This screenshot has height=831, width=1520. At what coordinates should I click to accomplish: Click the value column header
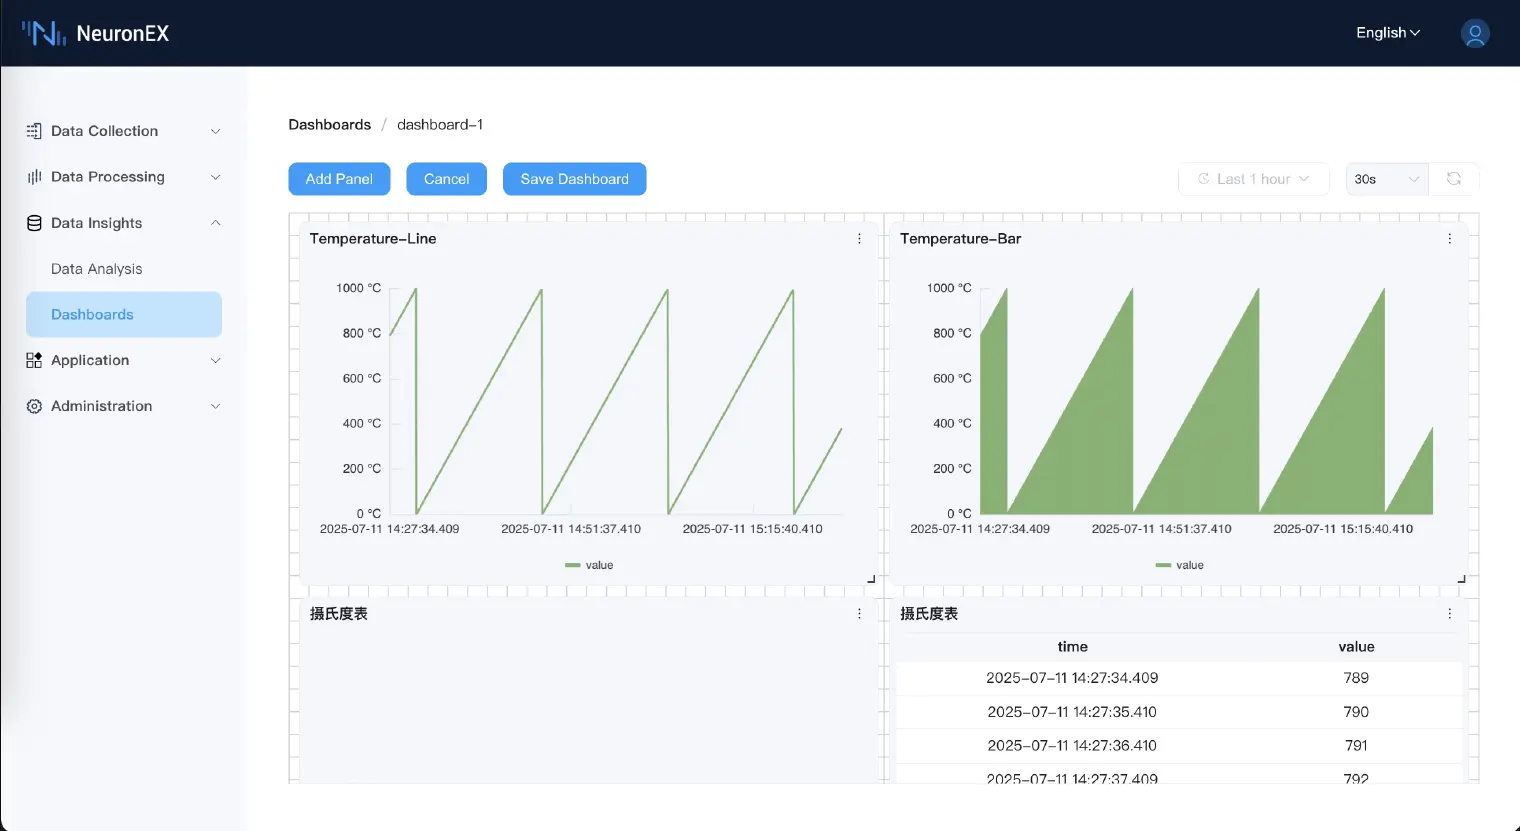click(x=1356, y=647)
